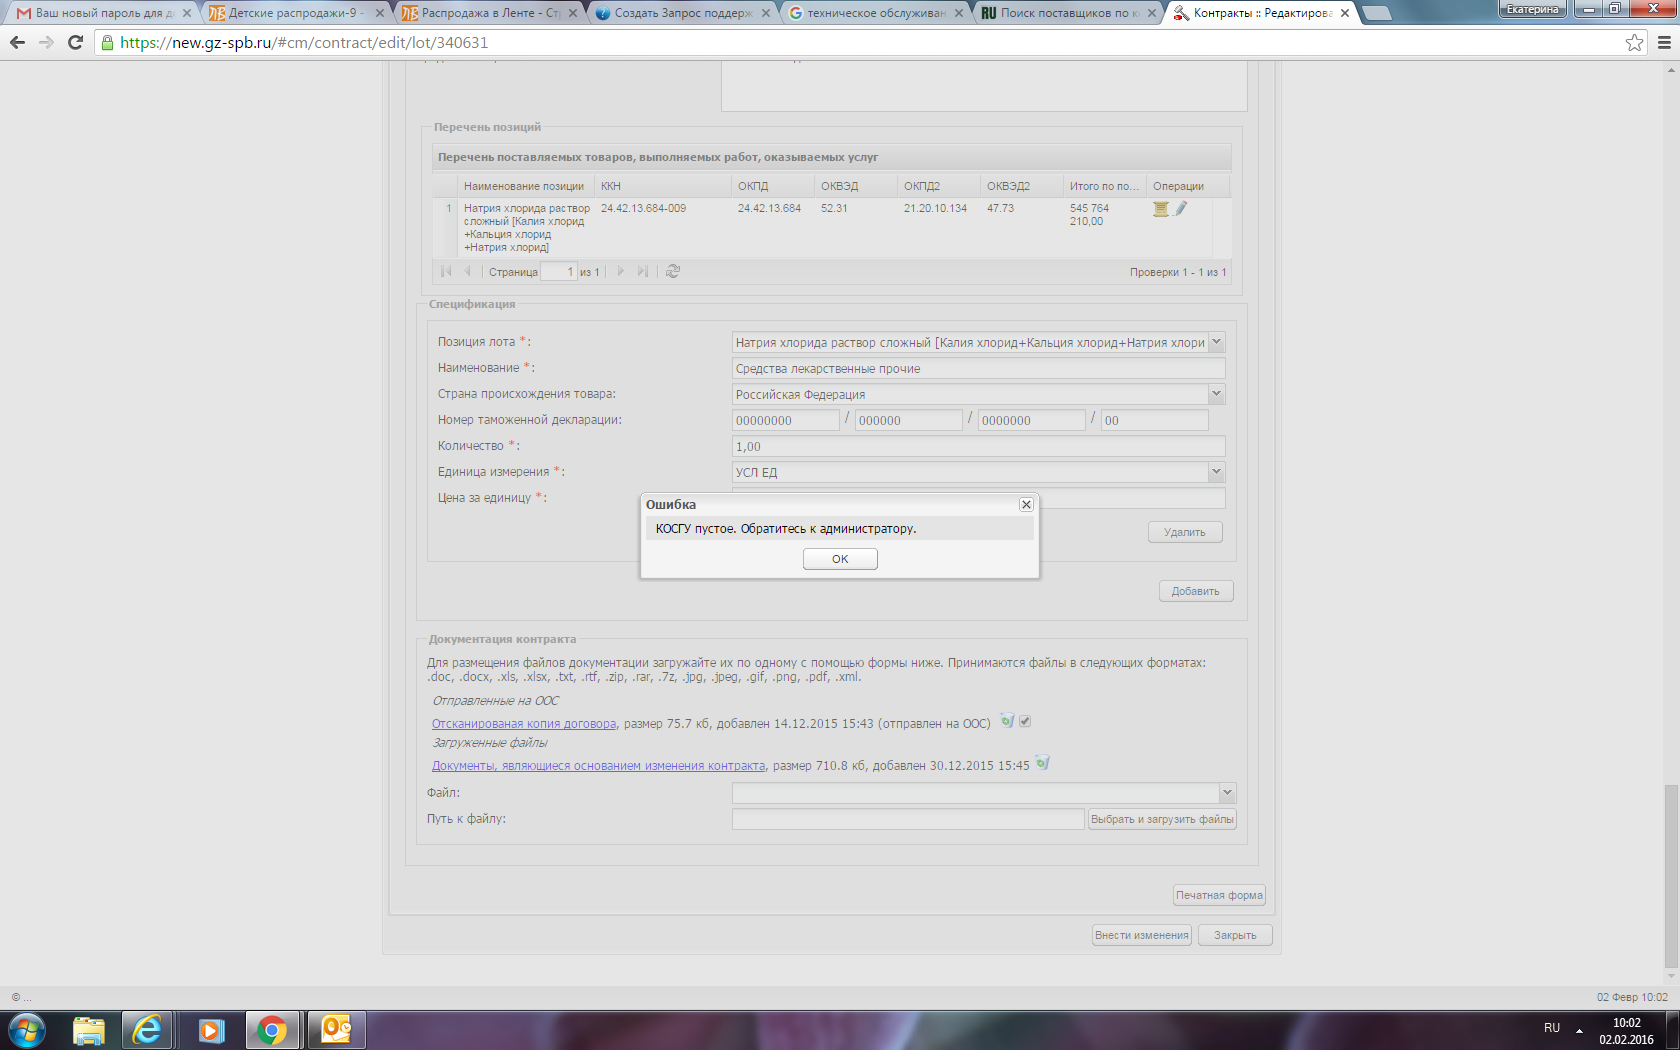Click the Екатерина user profile button
Screen dimensions: 1680x1050
[x=1532, y=9]
